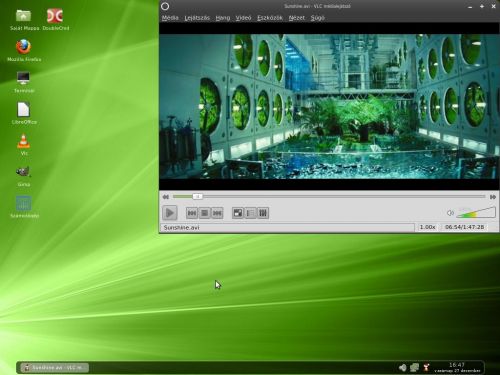The height and width of the screenshot is (375, 500).
Task: Select the Vlc cone desktop icon
Action: (24, 145)
